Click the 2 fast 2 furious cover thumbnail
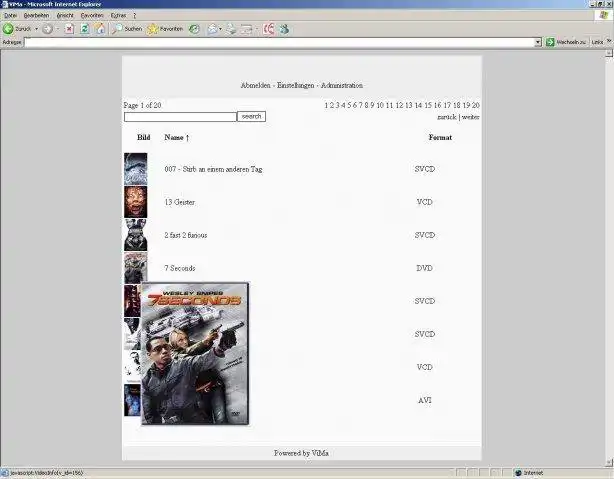Viewport: 614px width, 479px height. coord(135,235)
